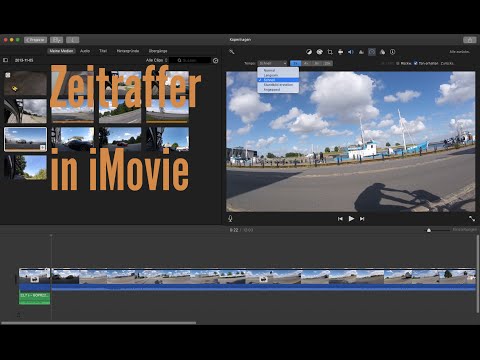Select the first short timeline video clip
480x360 pixels.
click(x=35, y=279)
